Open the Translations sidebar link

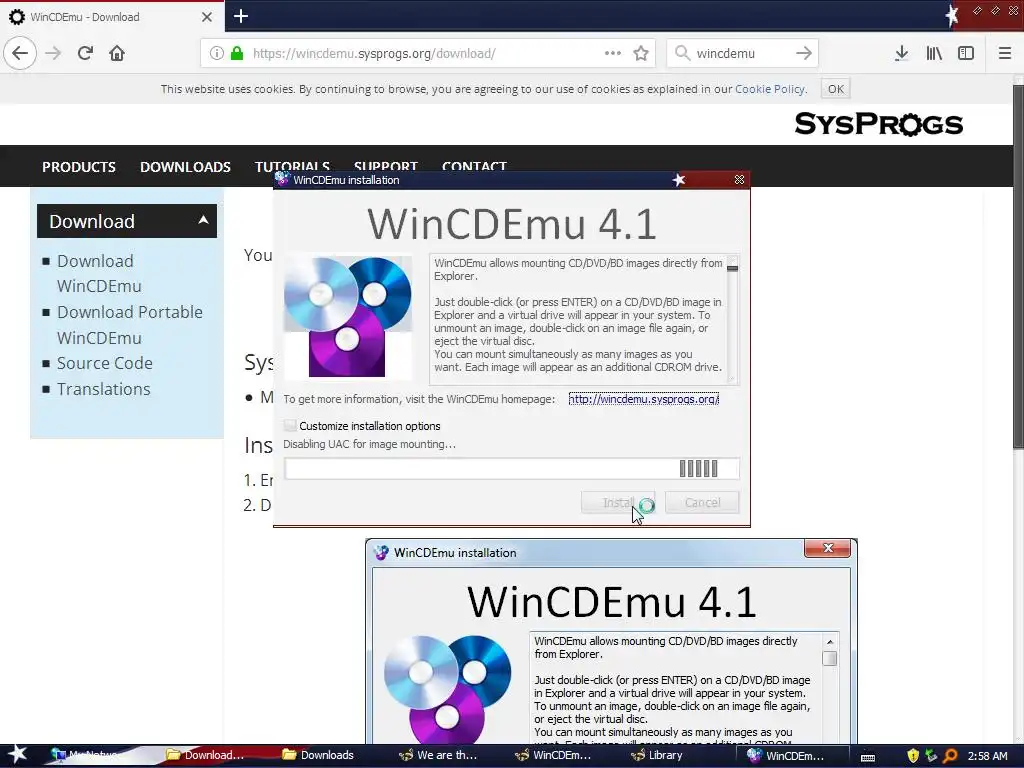click(x=104, y=389)
